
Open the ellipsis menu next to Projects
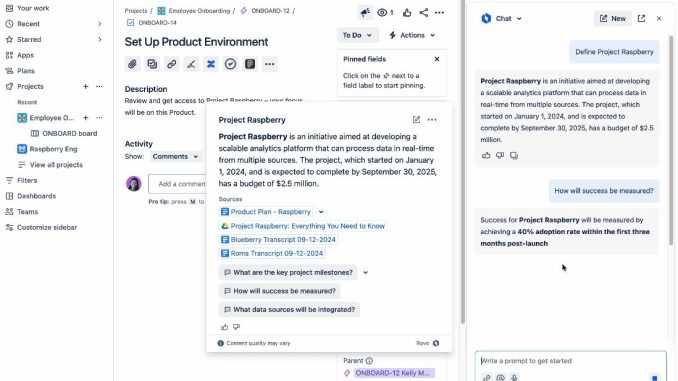99,86
